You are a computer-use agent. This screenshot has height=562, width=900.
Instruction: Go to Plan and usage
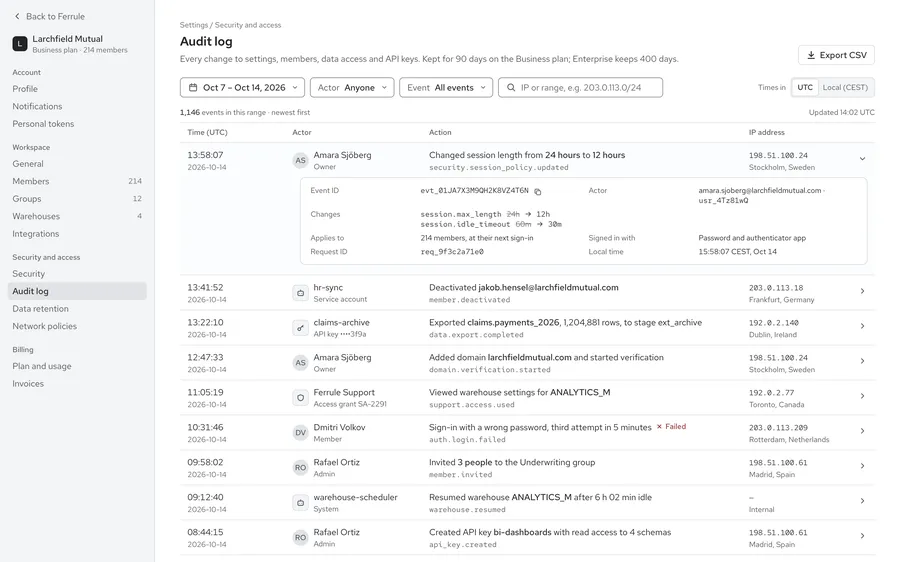(x=77, y=366)
